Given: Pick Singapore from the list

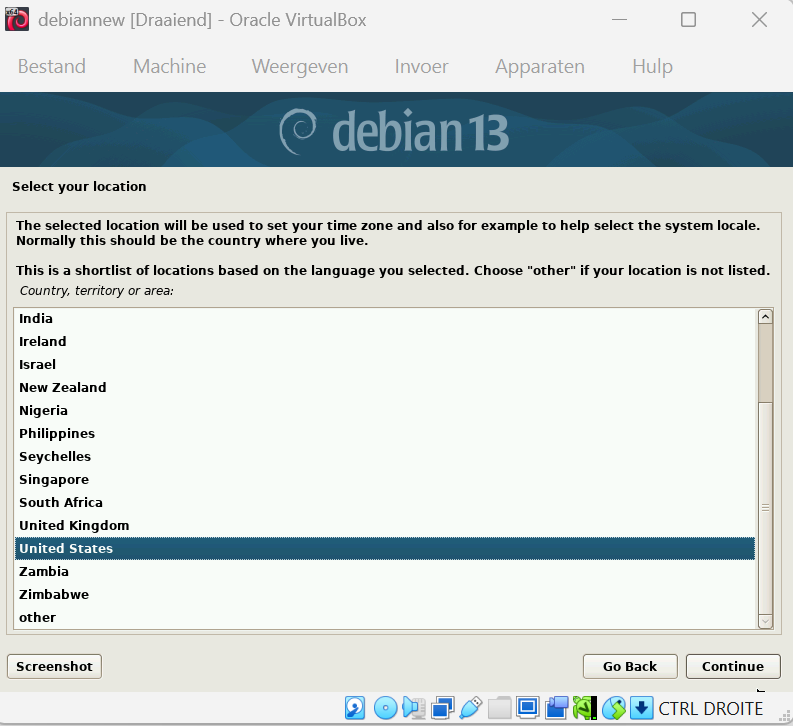Looking at the screenshot, I should [x=384, y=479].
